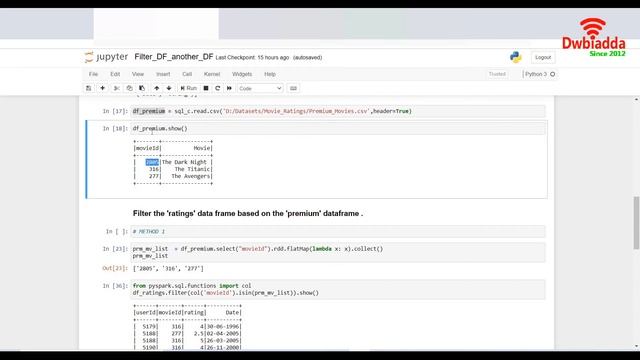The image size is (640, 360).
Task: Click the Jupyter logo
Action: 106,57
